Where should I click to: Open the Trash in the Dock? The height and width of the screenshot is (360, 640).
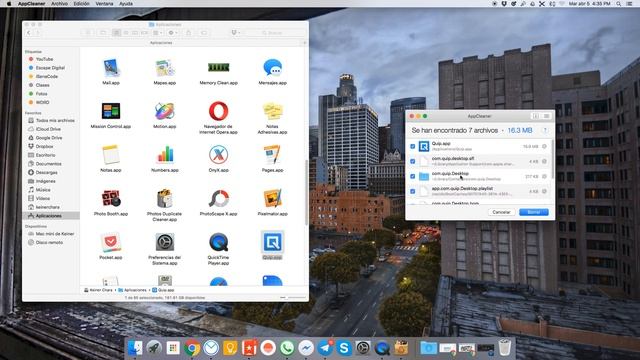coord(504,348)
